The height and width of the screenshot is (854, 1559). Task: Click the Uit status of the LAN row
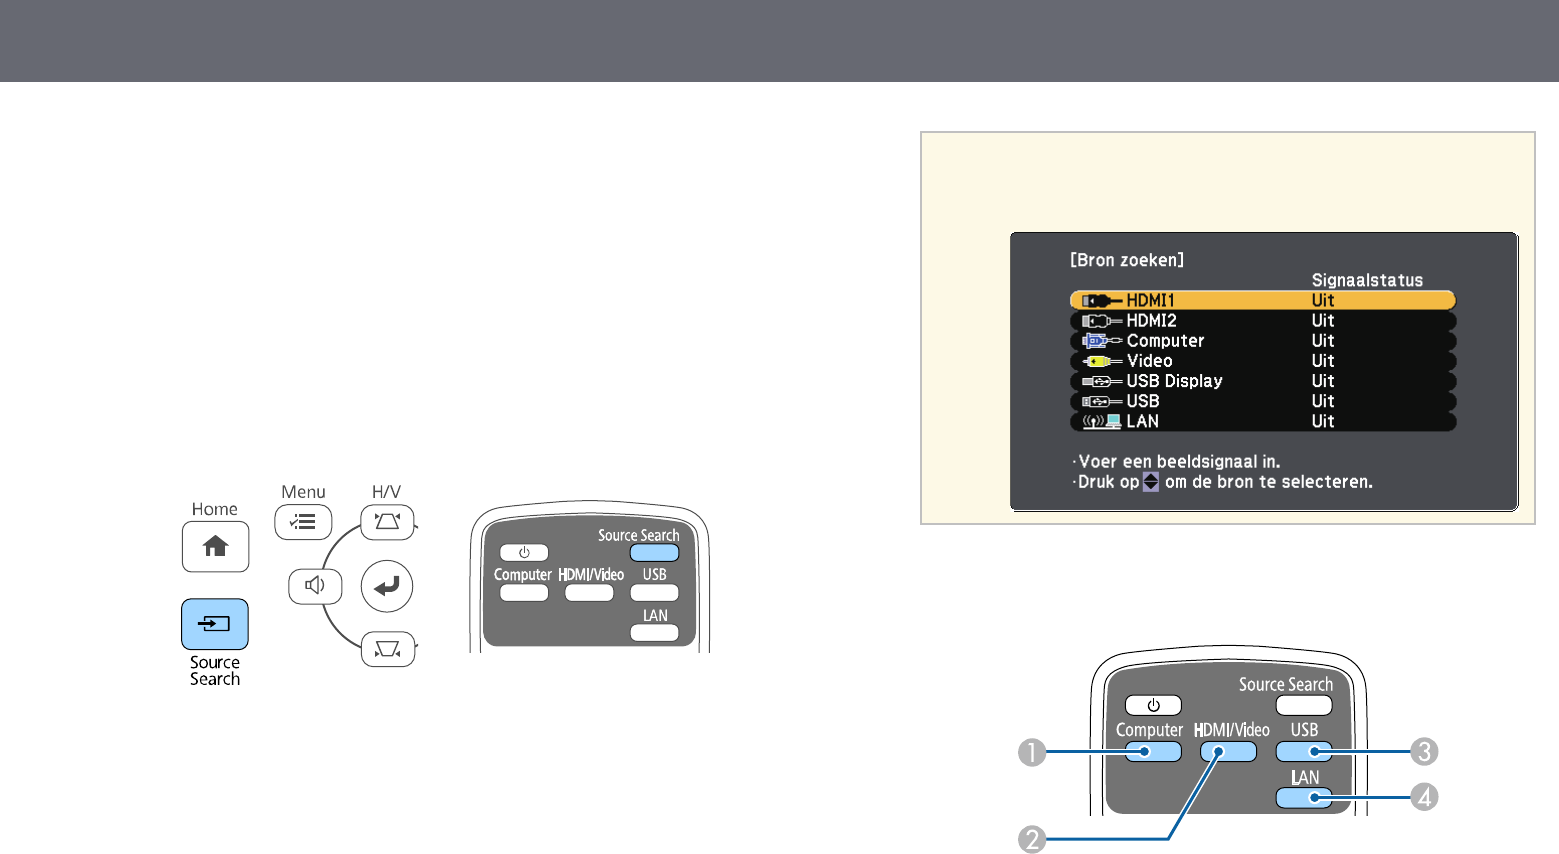(x=1323, y=421)
